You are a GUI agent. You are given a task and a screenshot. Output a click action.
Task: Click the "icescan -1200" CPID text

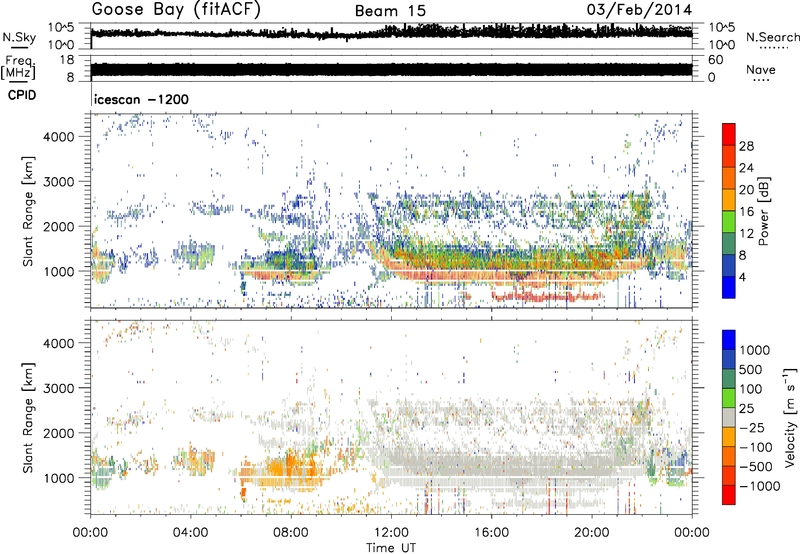pos(141,99)
